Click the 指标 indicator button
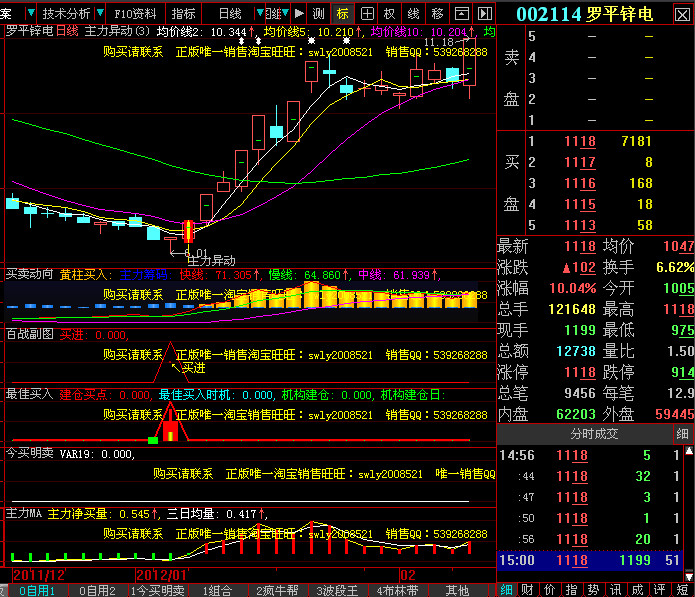The width and height of the screenshot is (695, 597). 183,13
